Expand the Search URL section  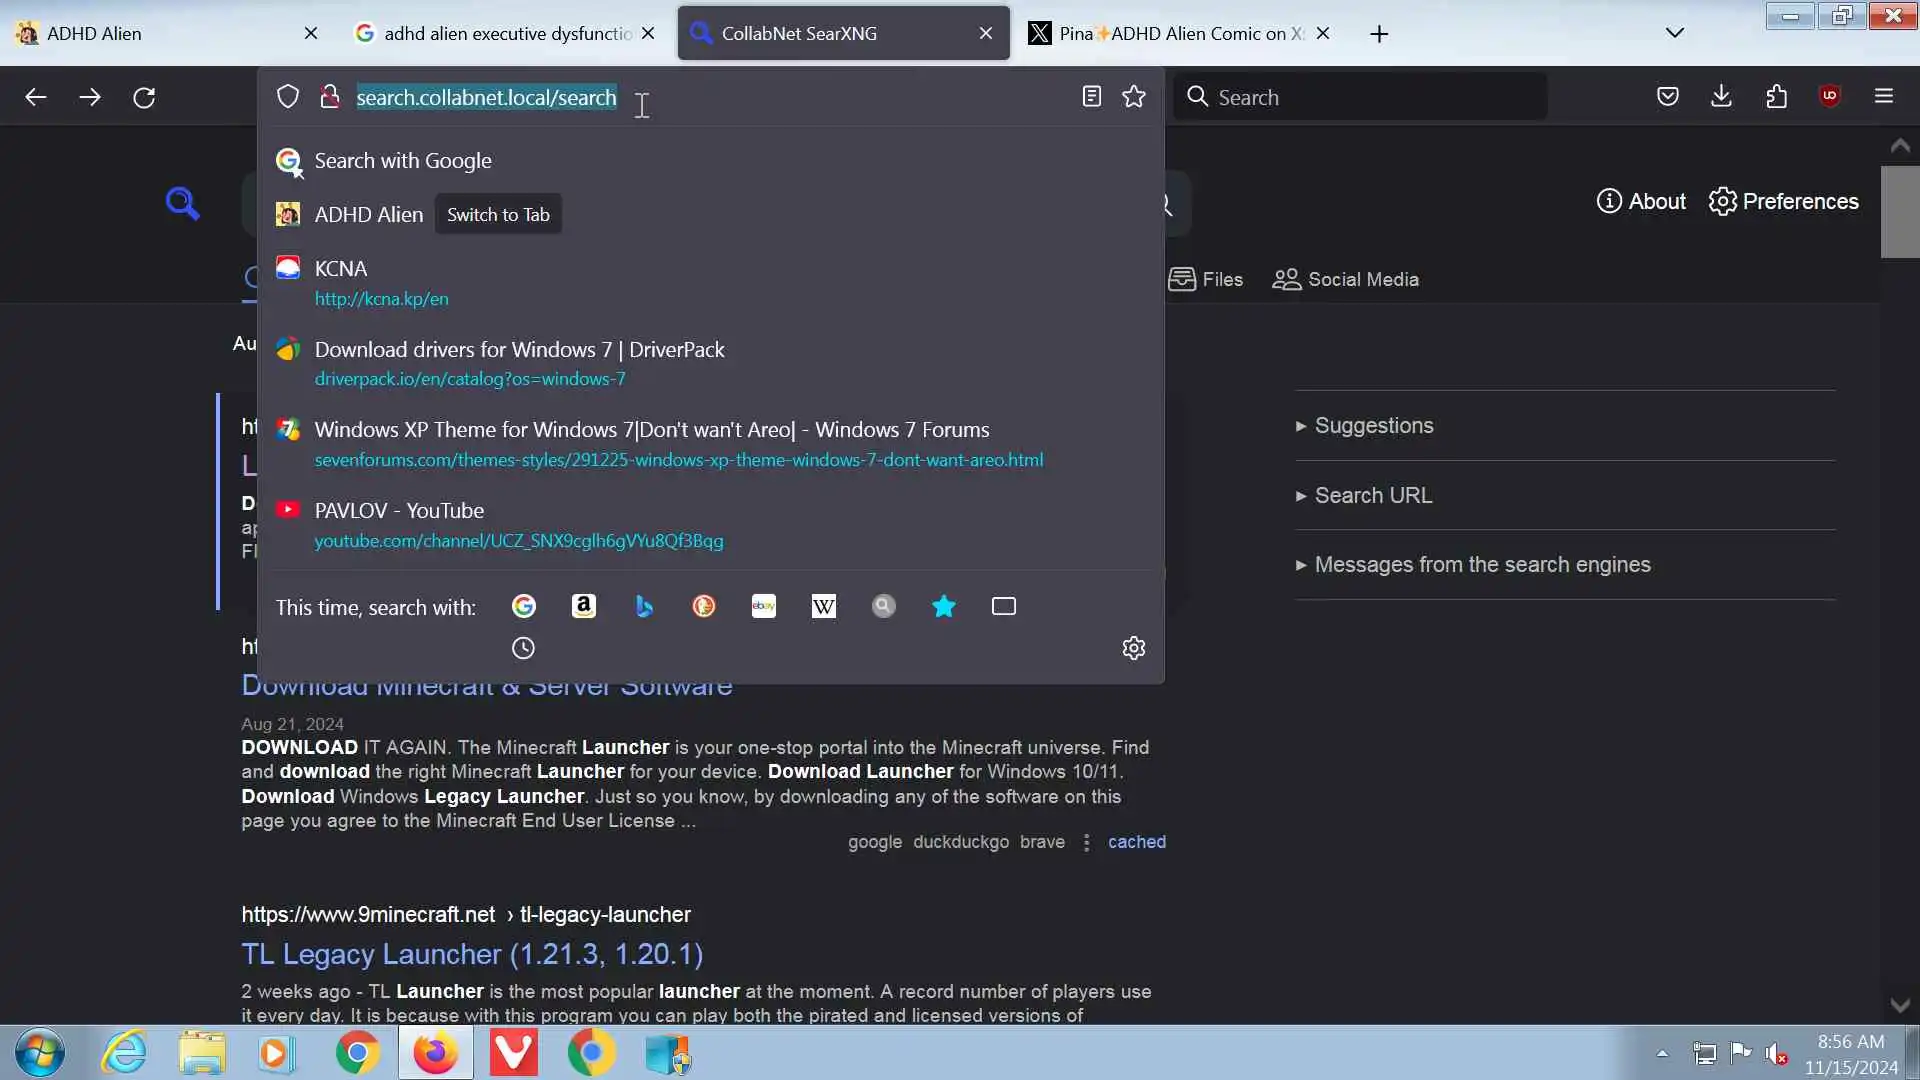[1372, 496]
